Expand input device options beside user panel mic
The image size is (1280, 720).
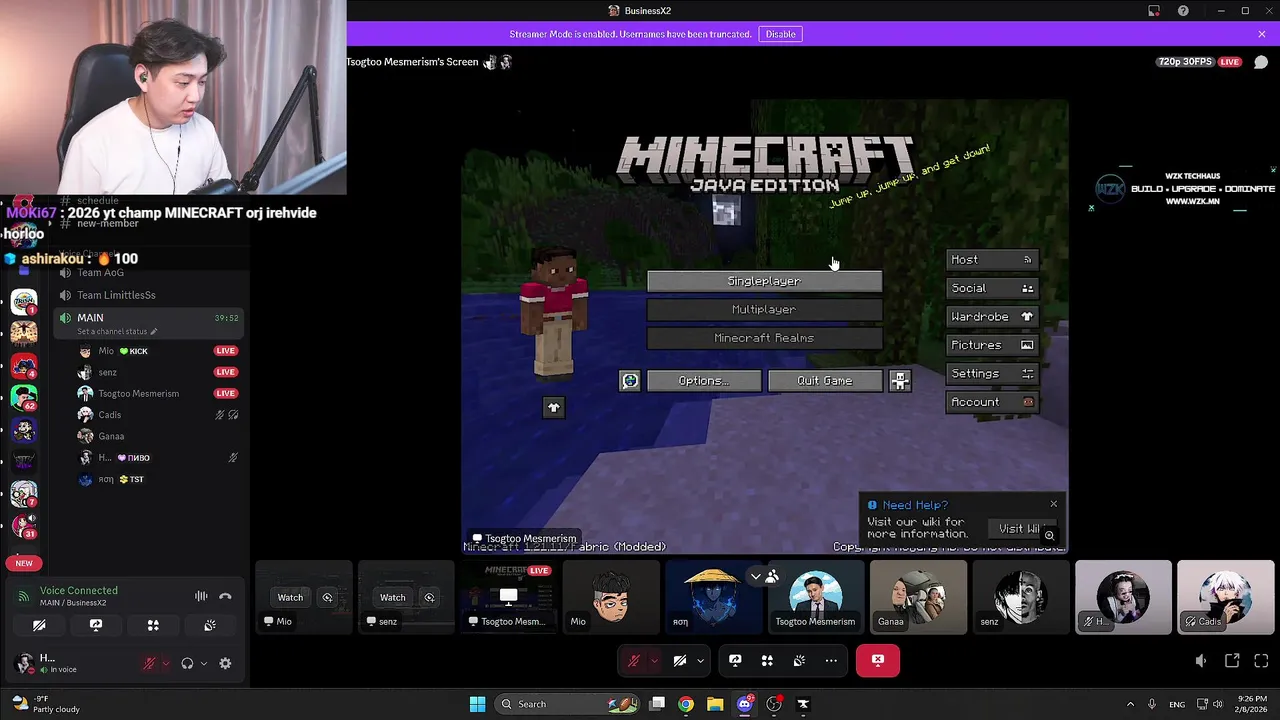(166, 663)
